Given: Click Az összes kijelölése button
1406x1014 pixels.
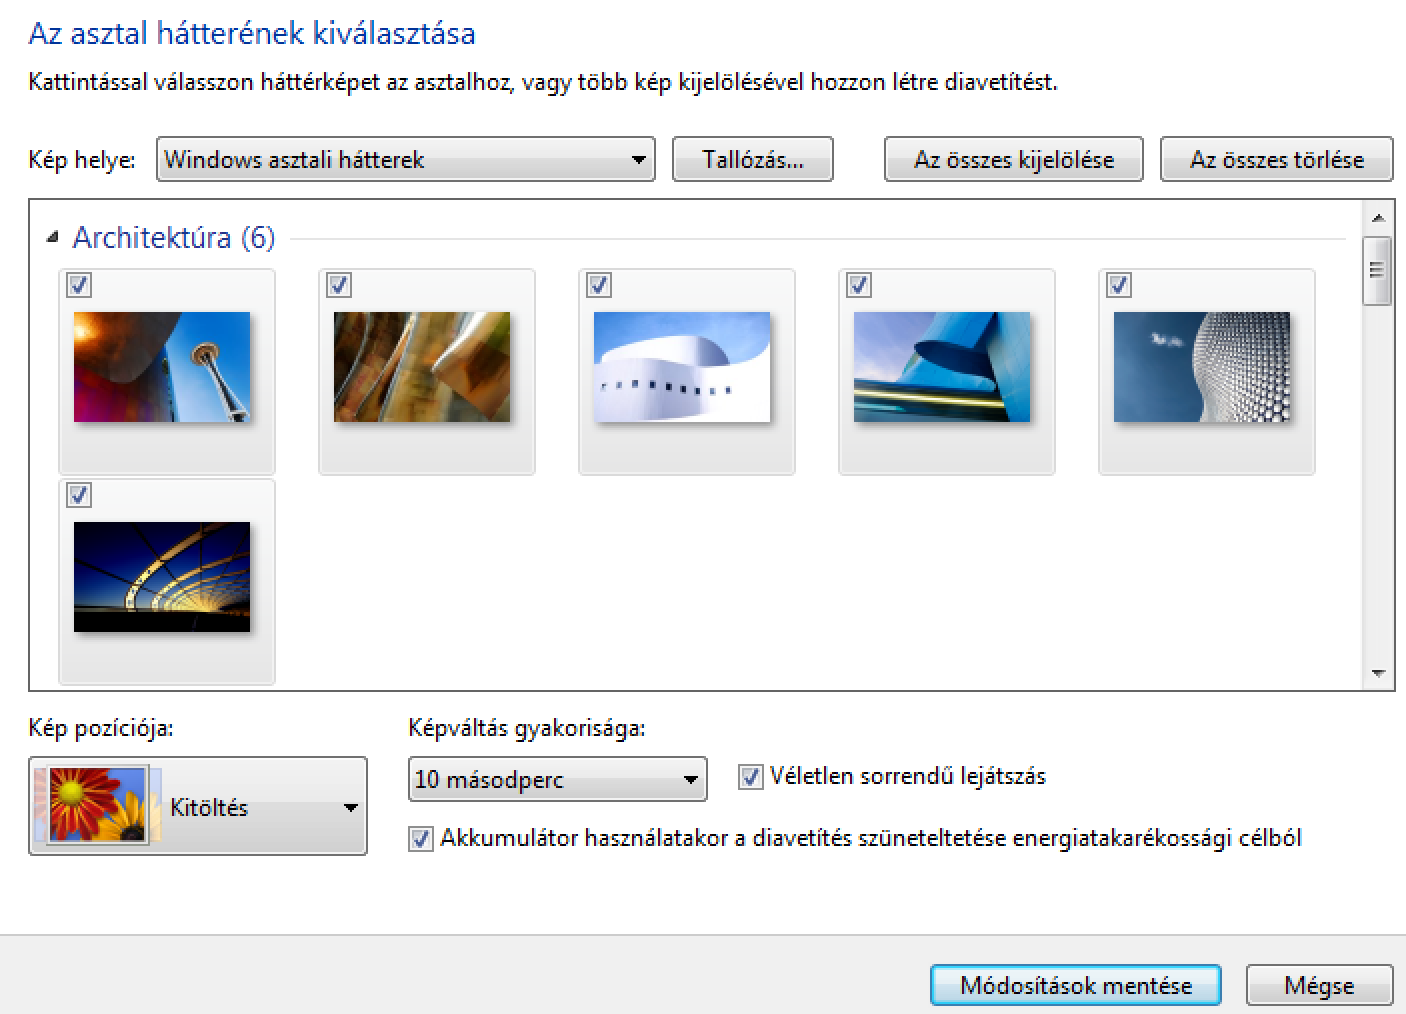Looking at the screenshot, I should point(1014,159).
